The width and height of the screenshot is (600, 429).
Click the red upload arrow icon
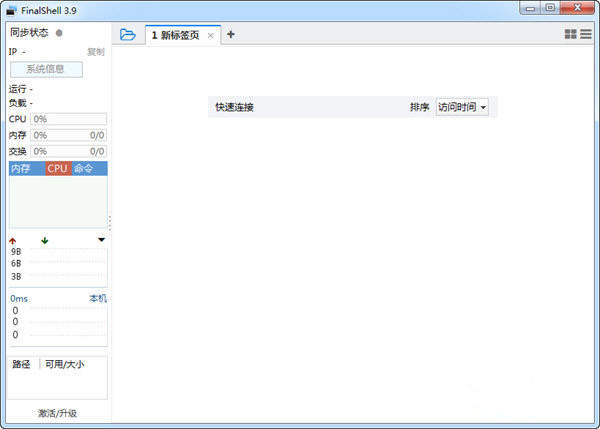(13, 241)
